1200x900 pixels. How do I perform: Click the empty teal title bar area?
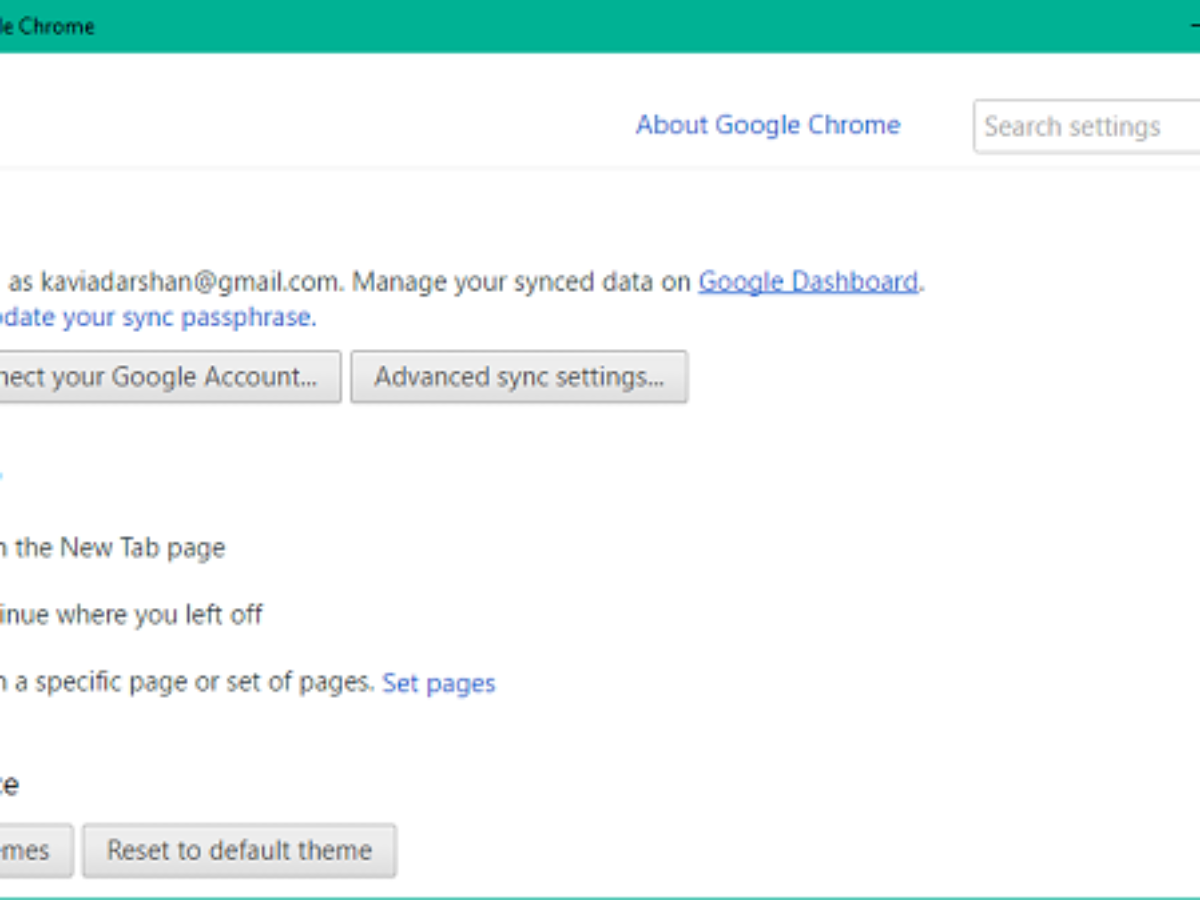(x=600, y=26)
